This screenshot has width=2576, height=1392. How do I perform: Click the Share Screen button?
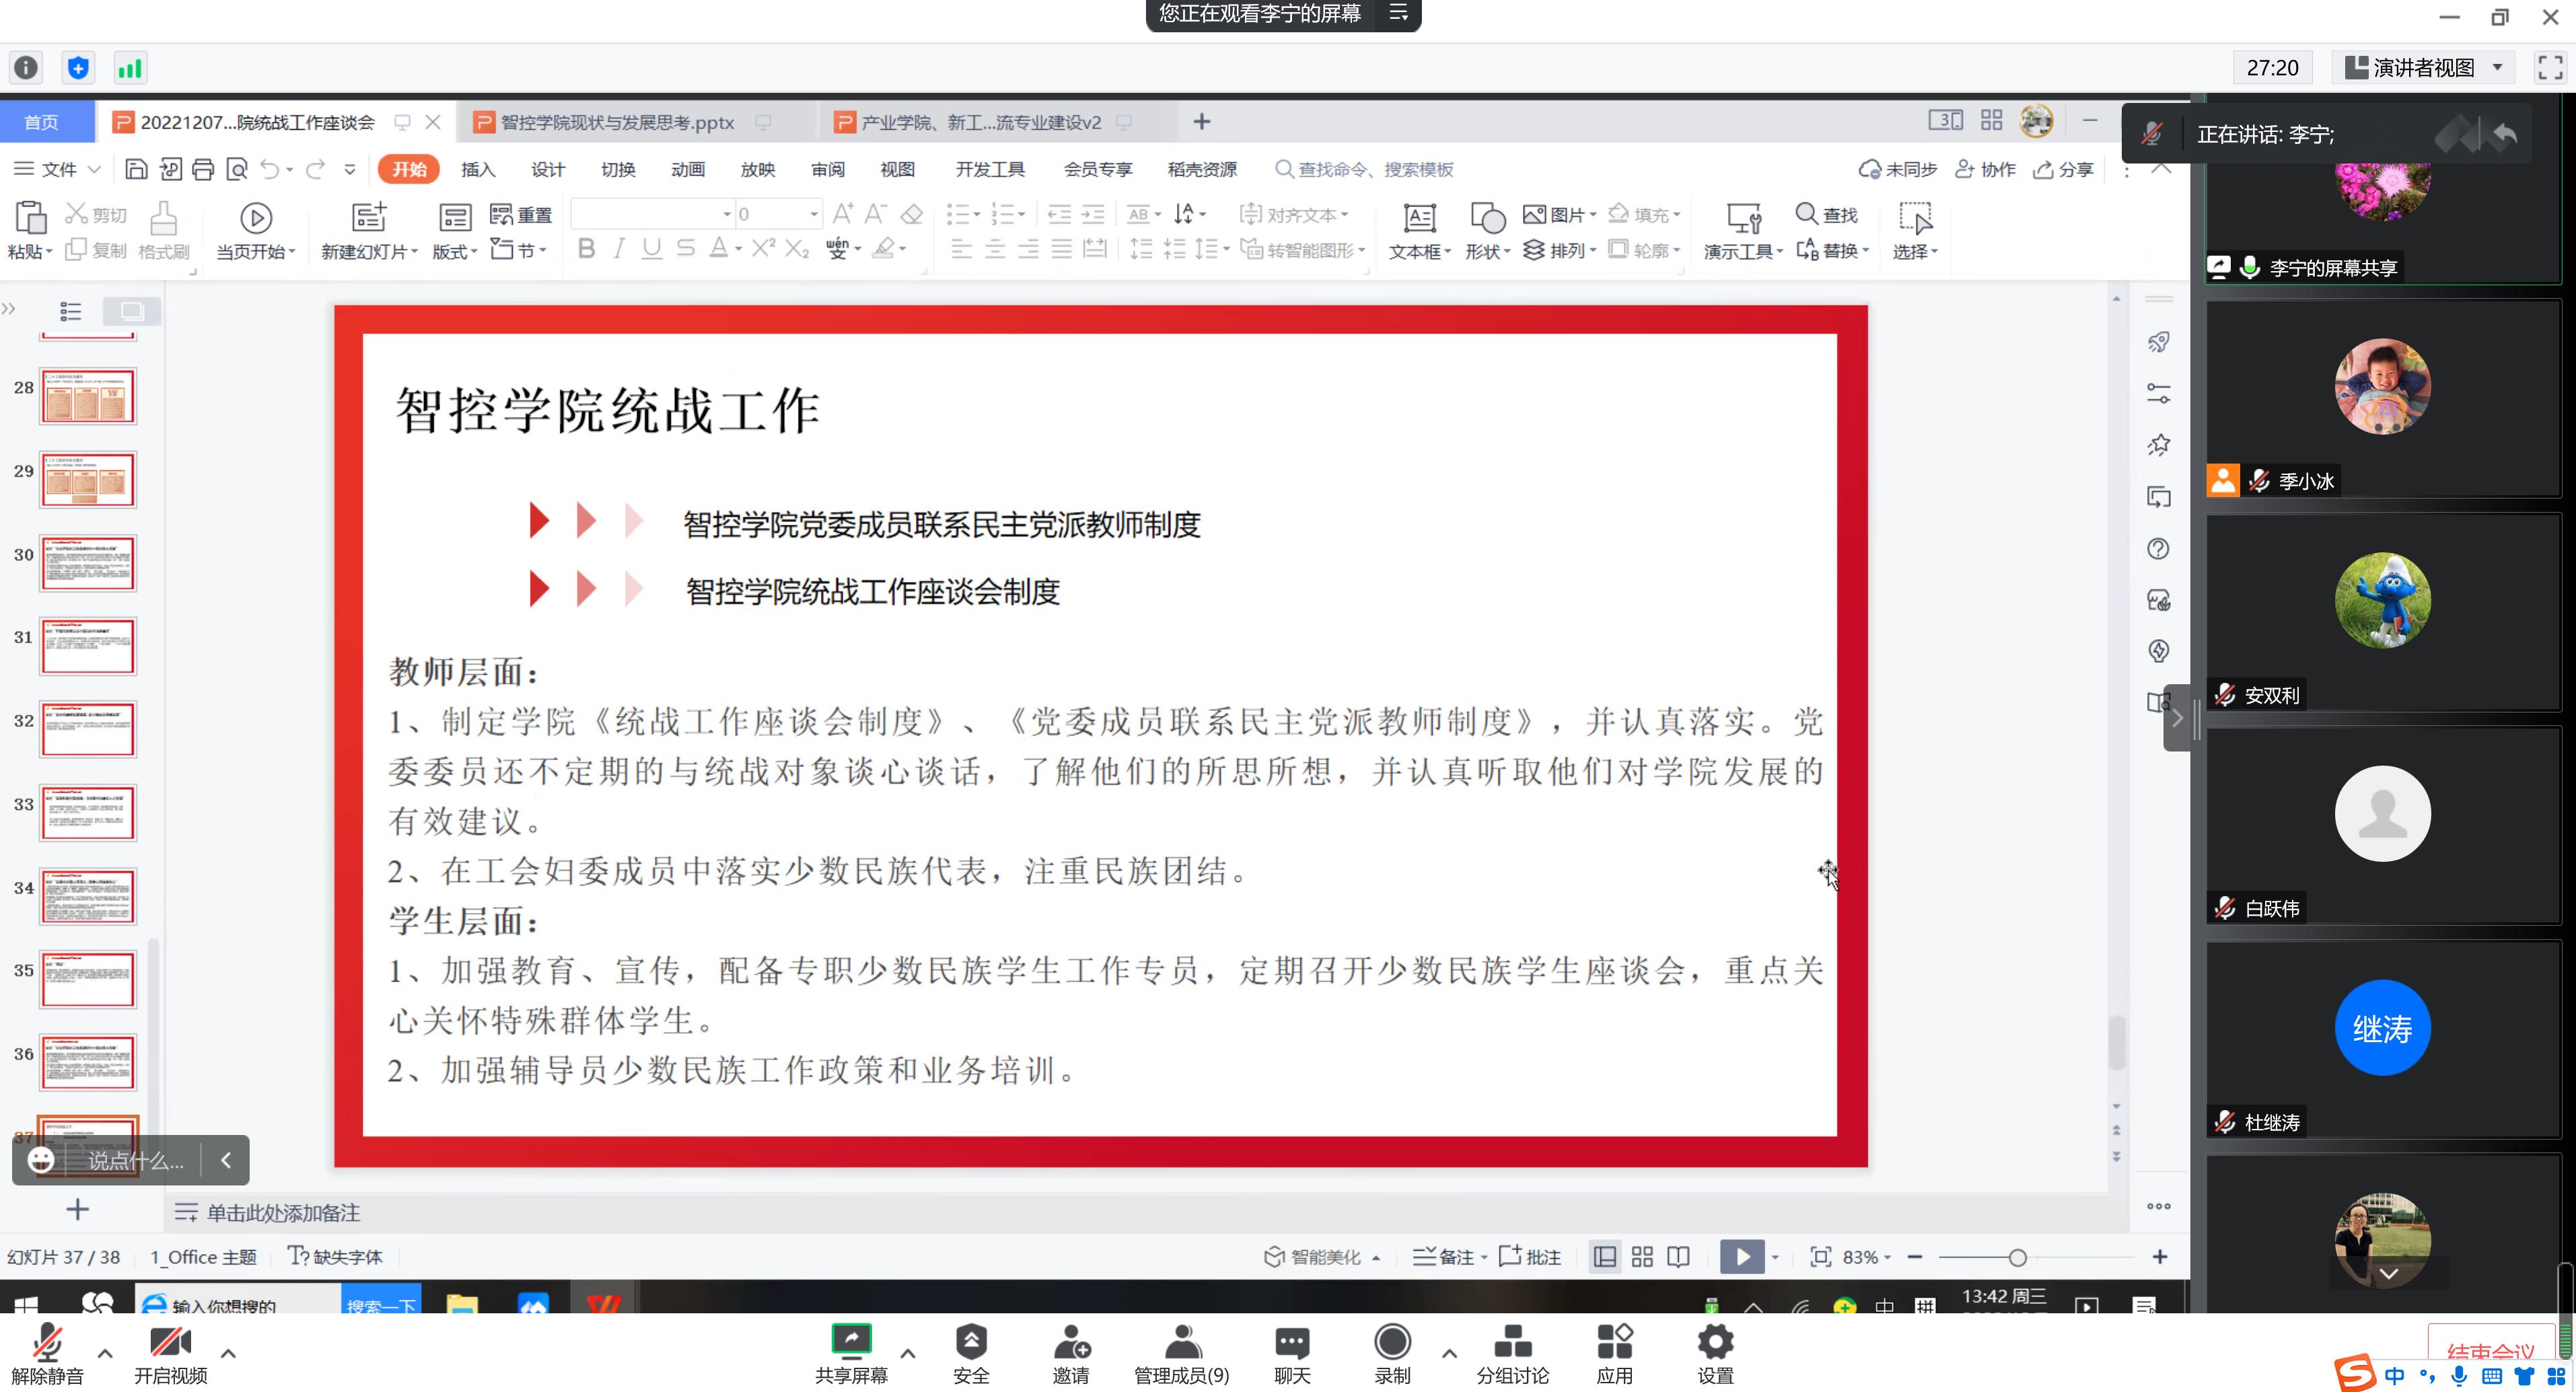tap(851, 1354)
